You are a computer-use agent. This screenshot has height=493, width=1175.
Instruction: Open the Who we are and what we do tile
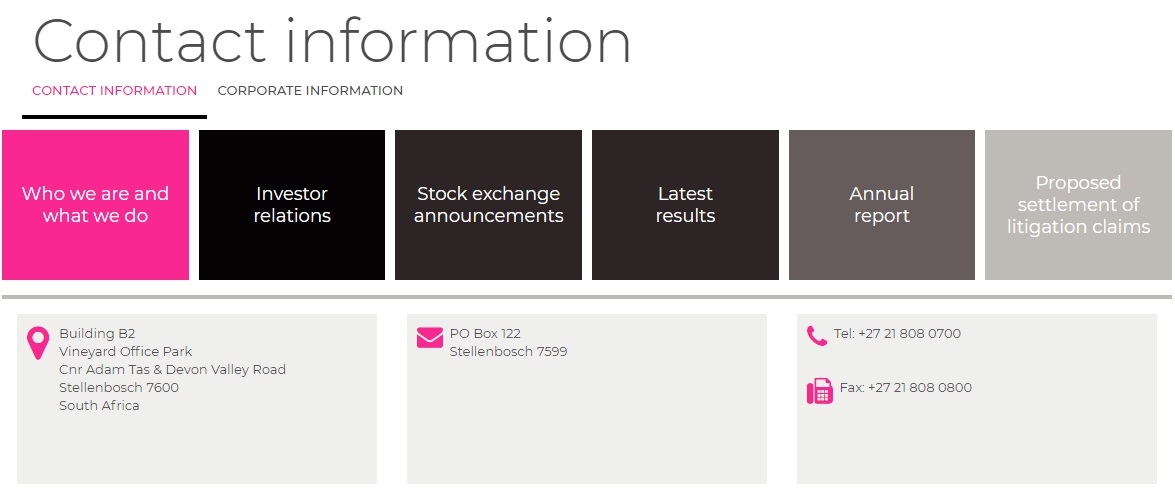pos(95,205)
